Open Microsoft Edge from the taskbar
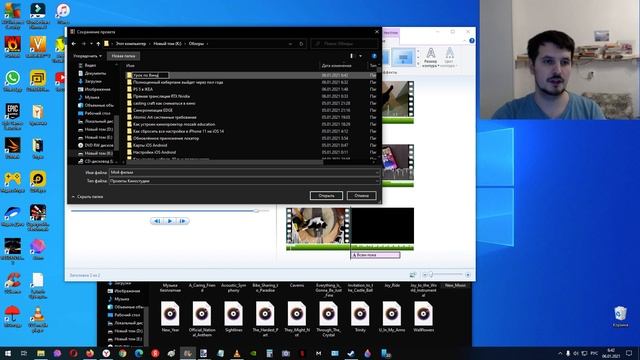Viewport: 640px width, 360px height. [x=139, y=353]
